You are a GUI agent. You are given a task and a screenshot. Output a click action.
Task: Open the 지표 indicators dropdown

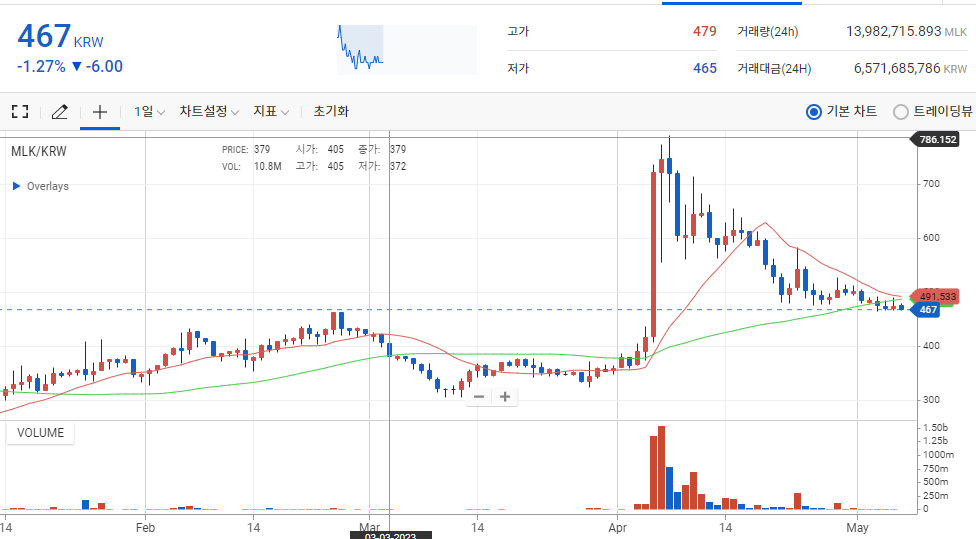271,111
